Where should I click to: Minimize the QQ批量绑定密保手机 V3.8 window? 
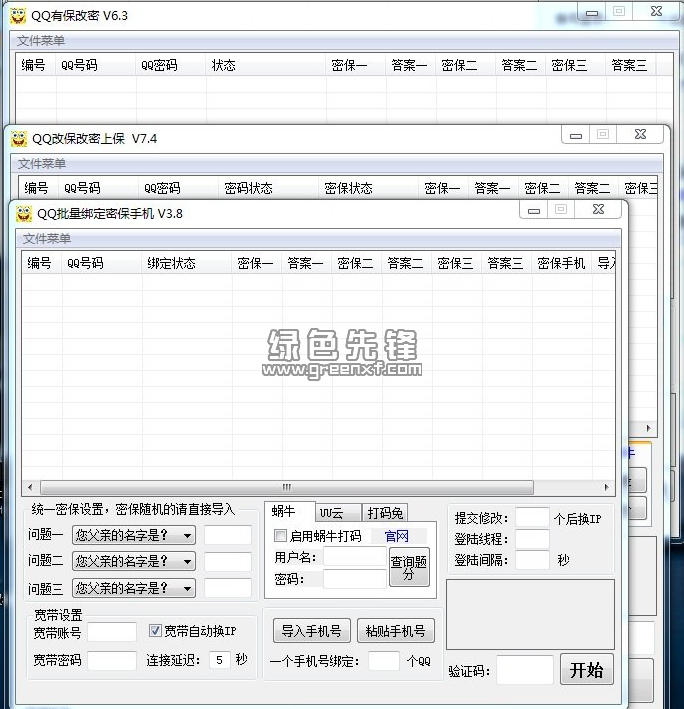tap(533, 210)
